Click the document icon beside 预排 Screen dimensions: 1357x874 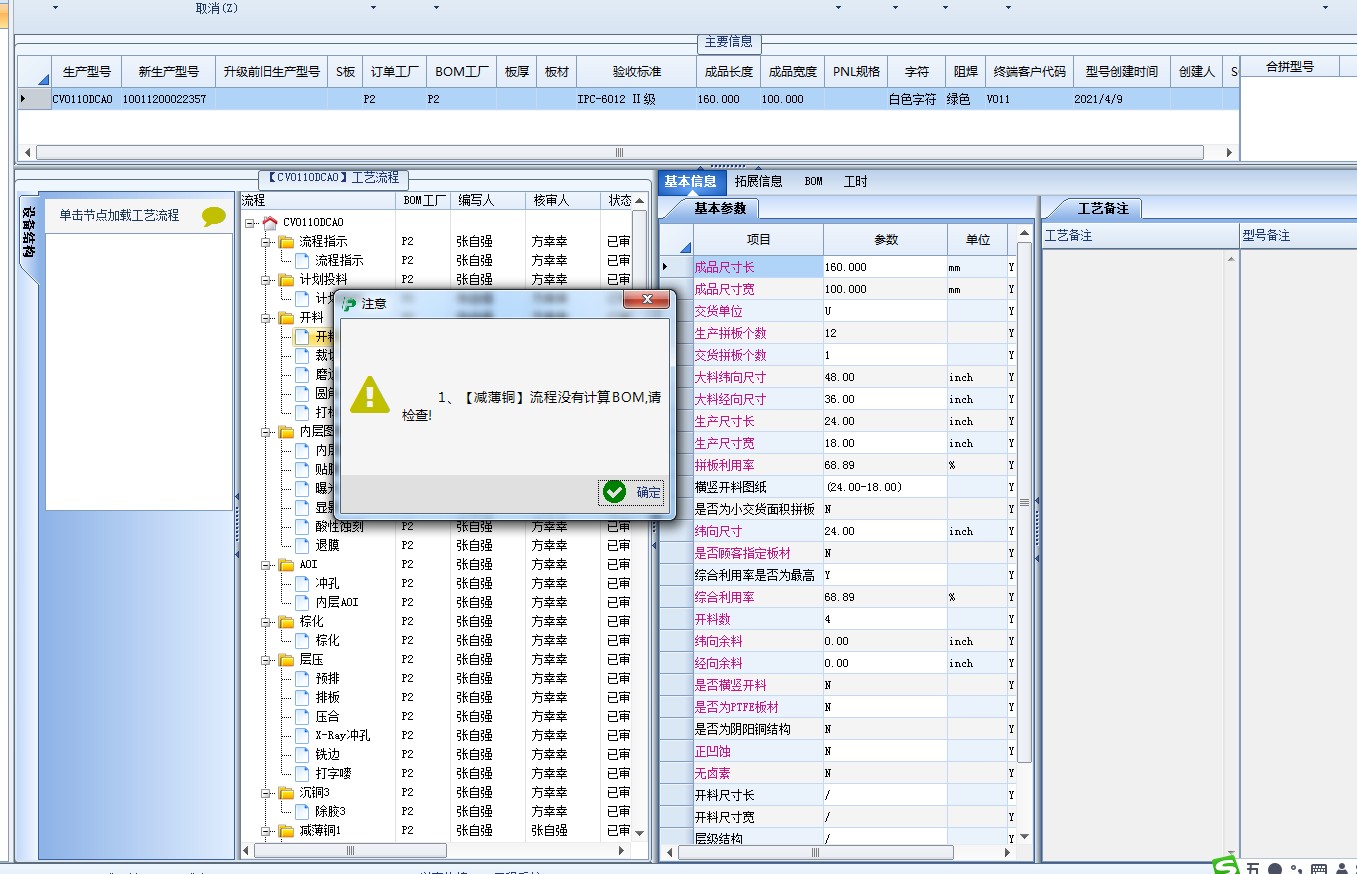click(x=303, y=678)
